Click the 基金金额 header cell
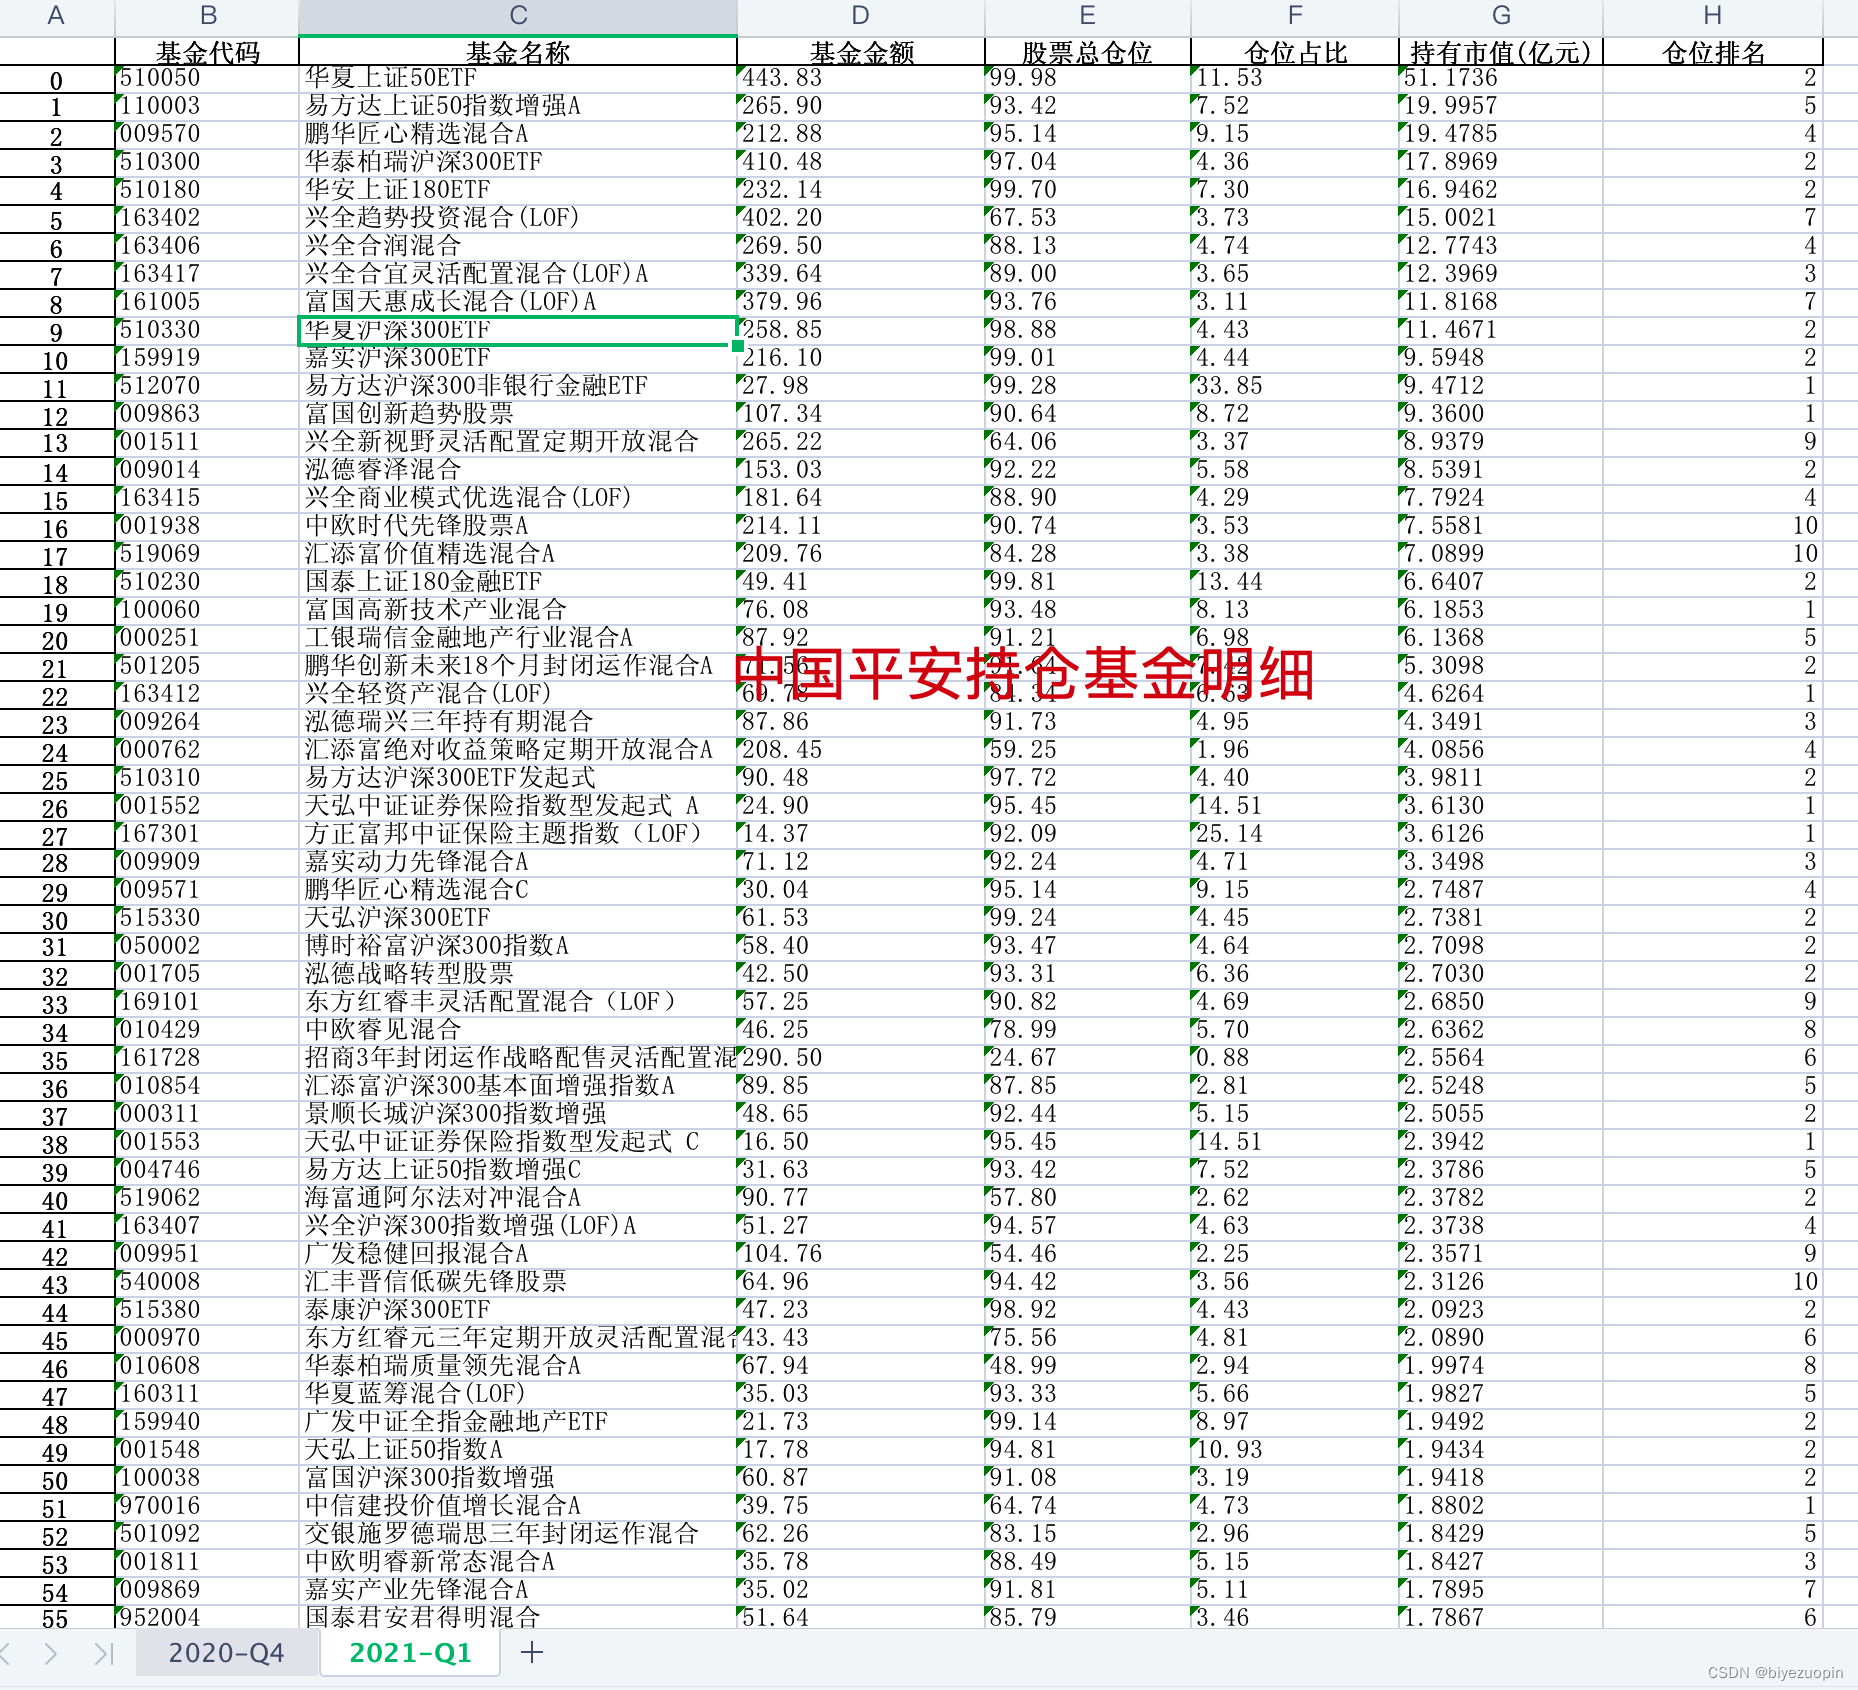Viewport: 1858px width, 1690px height. [x=860, y=52]
